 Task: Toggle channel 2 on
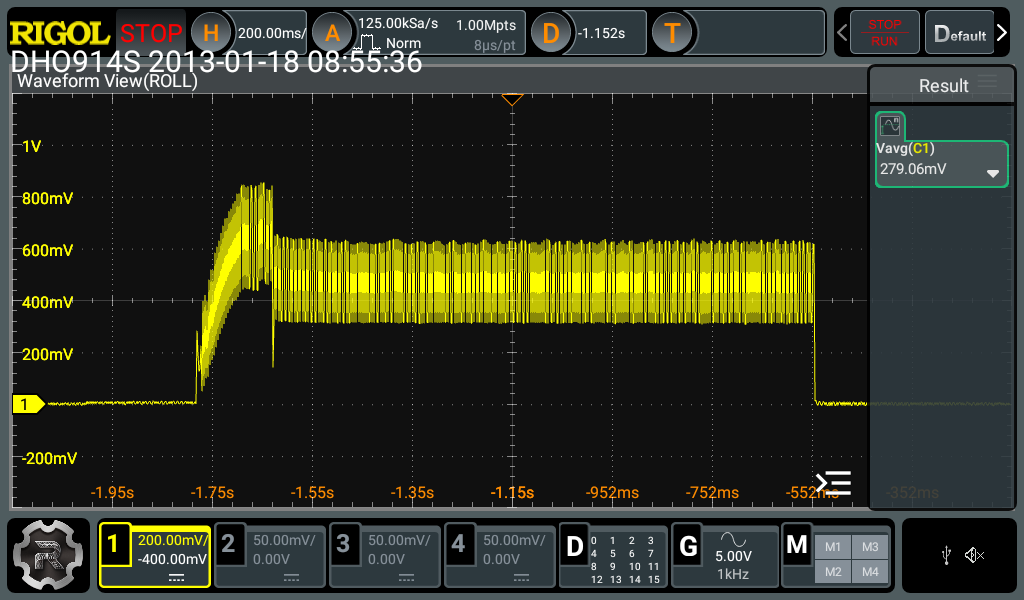click(x=229, y=544)
